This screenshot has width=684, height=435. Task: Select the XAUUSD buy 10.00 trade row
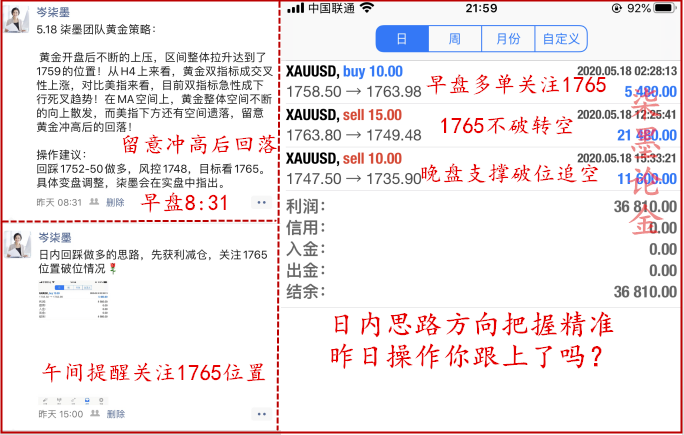click(x=481, y=82)
